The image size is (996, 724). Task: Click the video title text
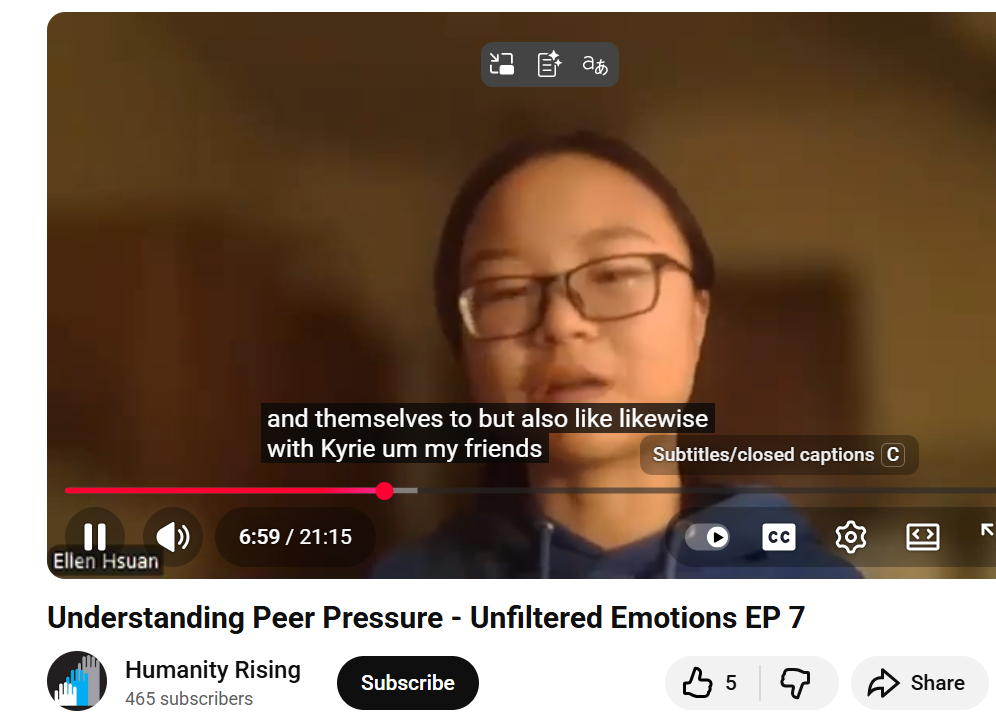[x=426, y=617]
